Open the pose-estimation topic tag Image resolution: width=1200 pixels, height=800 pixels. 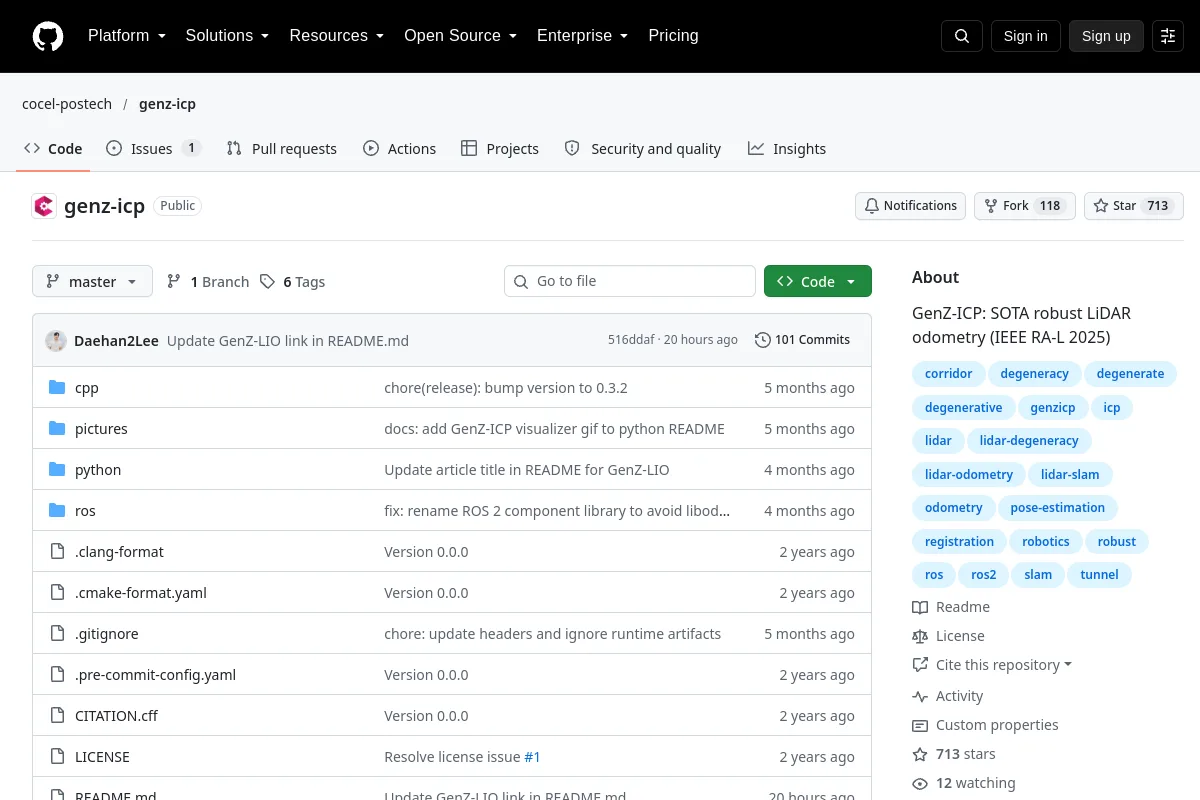[x=1057, y=508]
